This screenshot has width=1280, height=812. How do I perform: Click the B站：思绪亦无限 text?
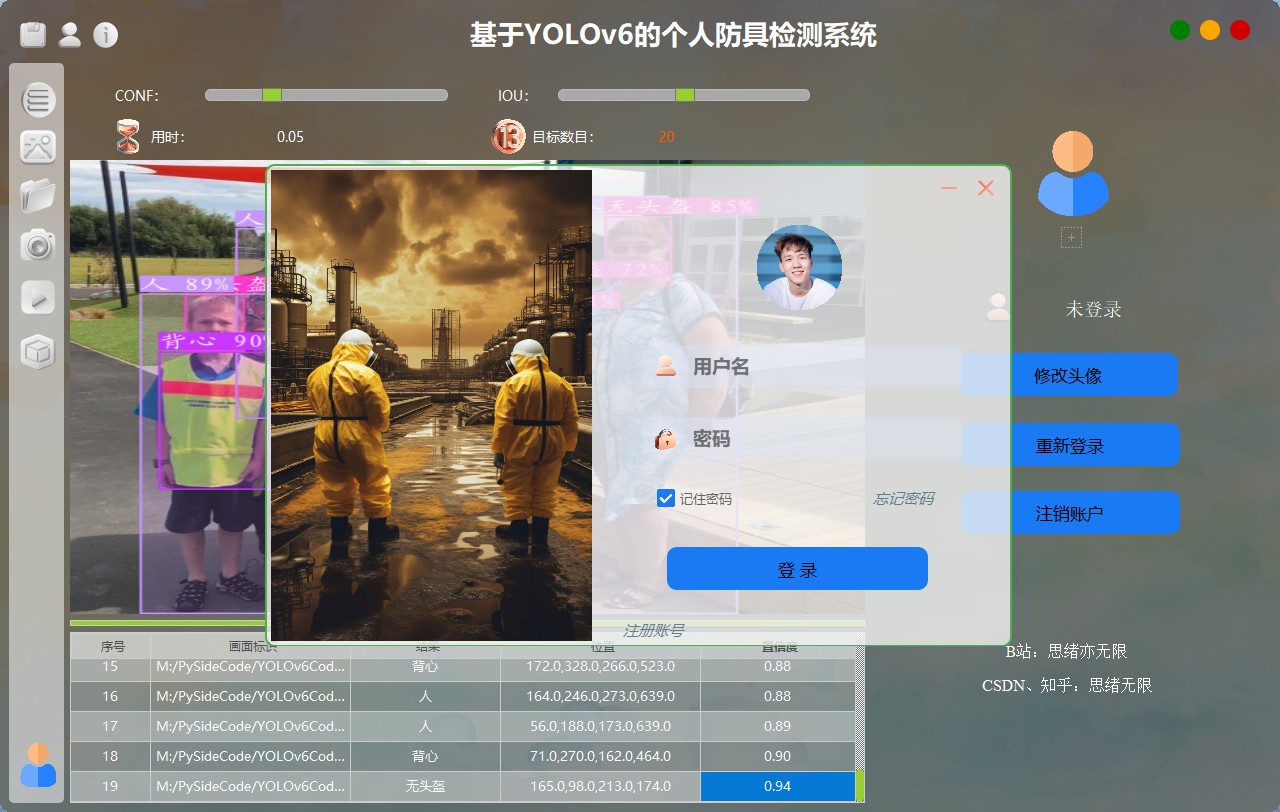click(1067, 651)
